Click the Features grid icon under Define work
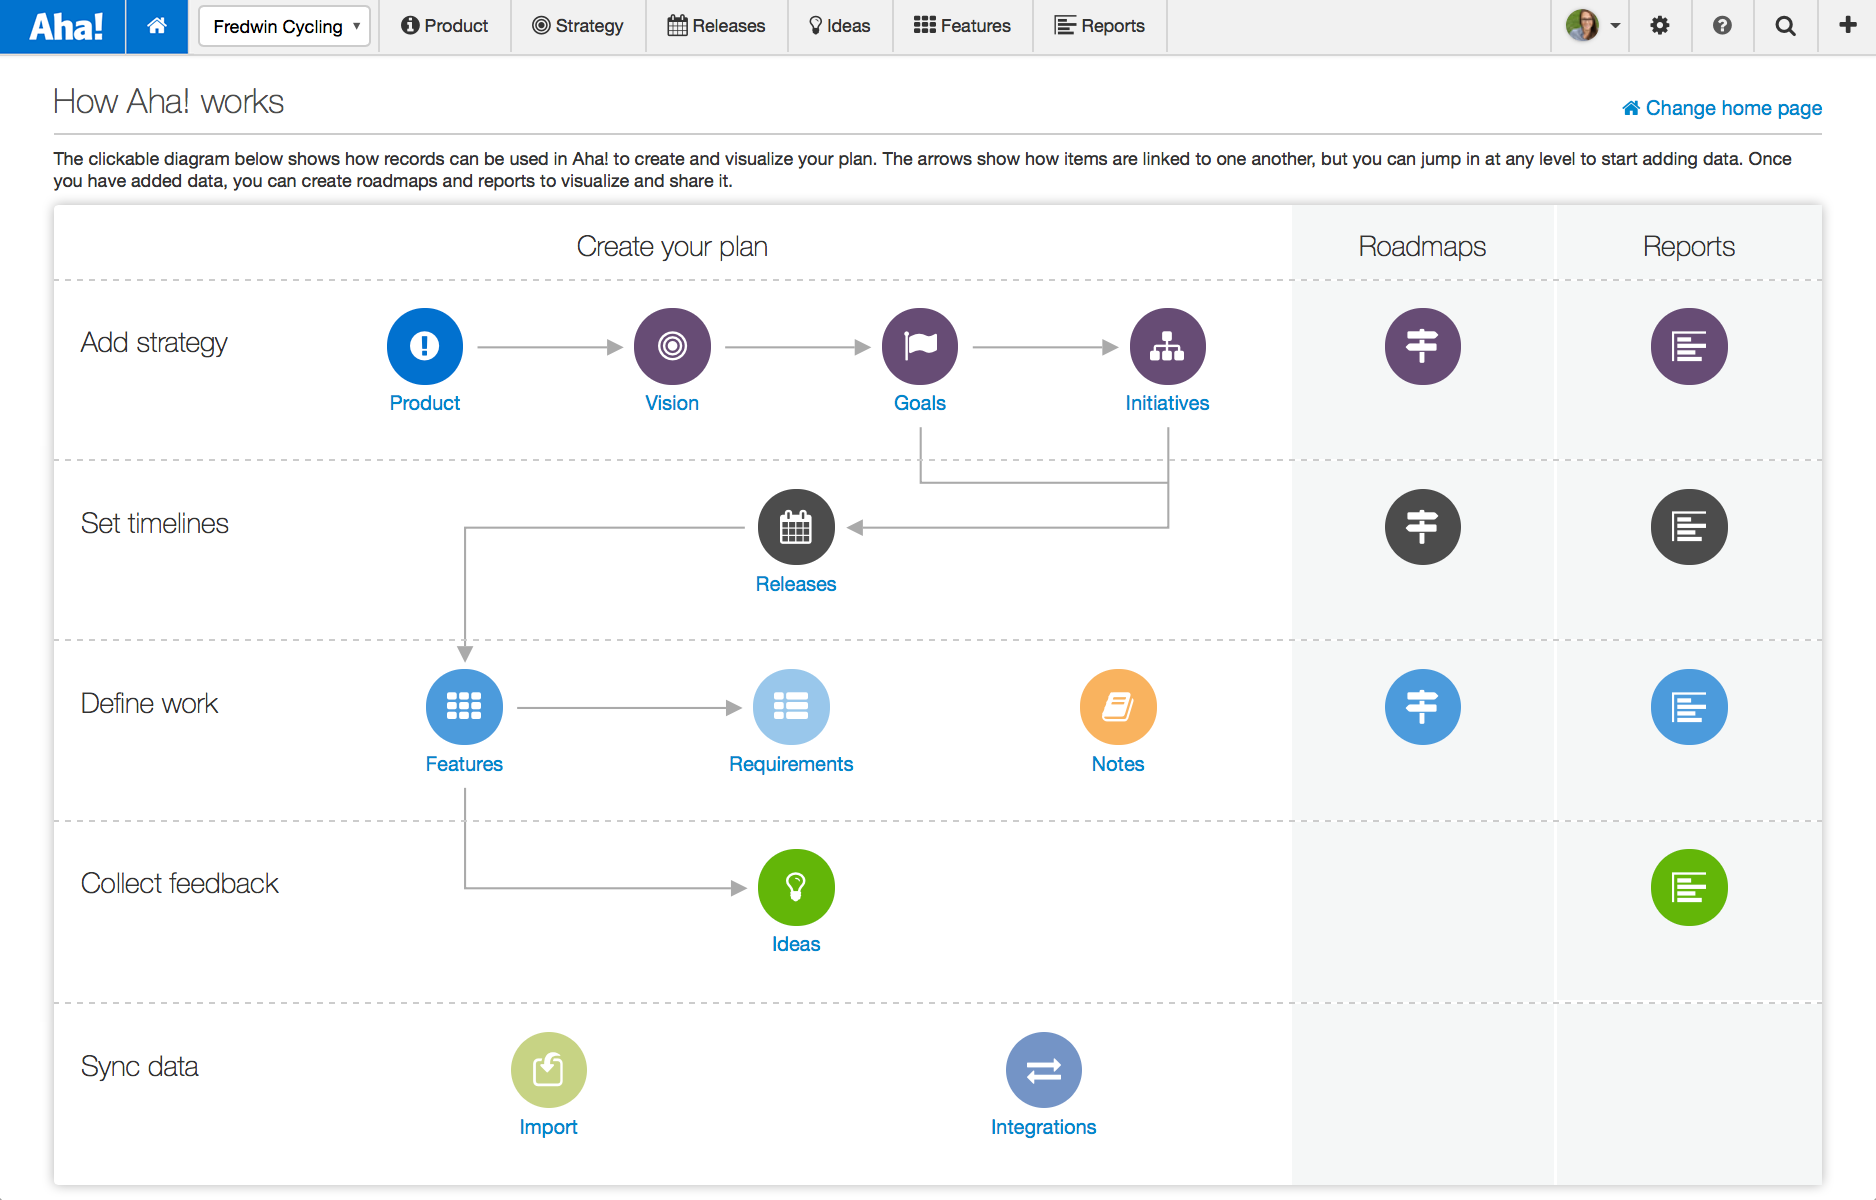 464,706
